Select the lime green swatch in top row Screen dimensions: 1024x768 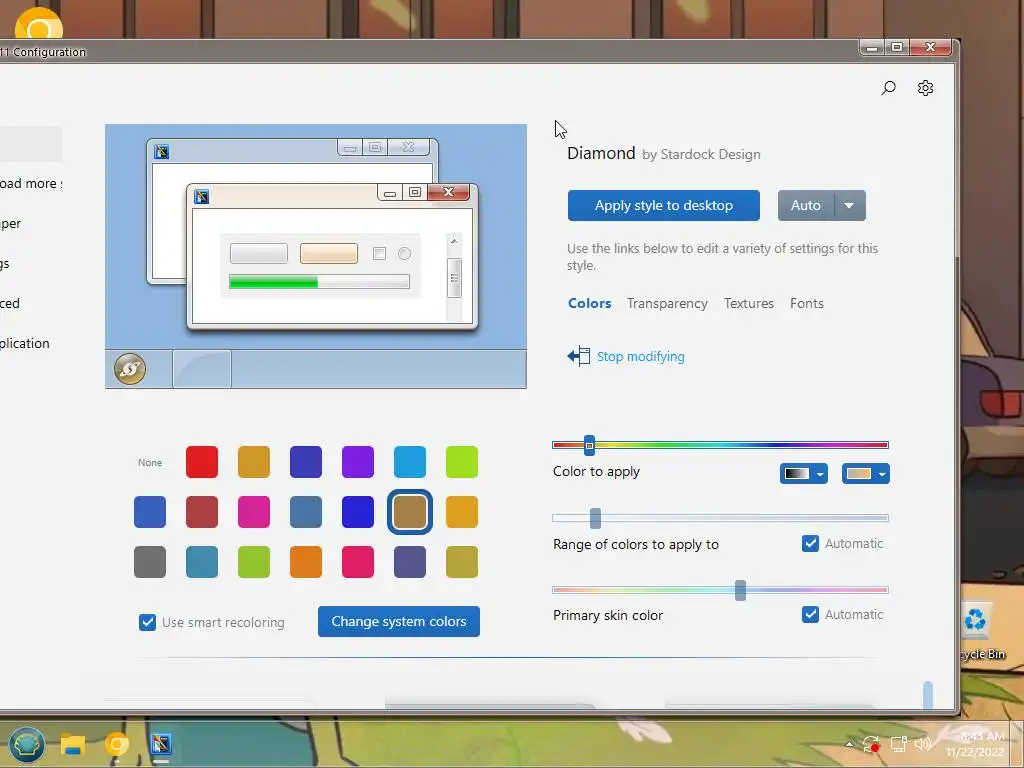[462, 462]
